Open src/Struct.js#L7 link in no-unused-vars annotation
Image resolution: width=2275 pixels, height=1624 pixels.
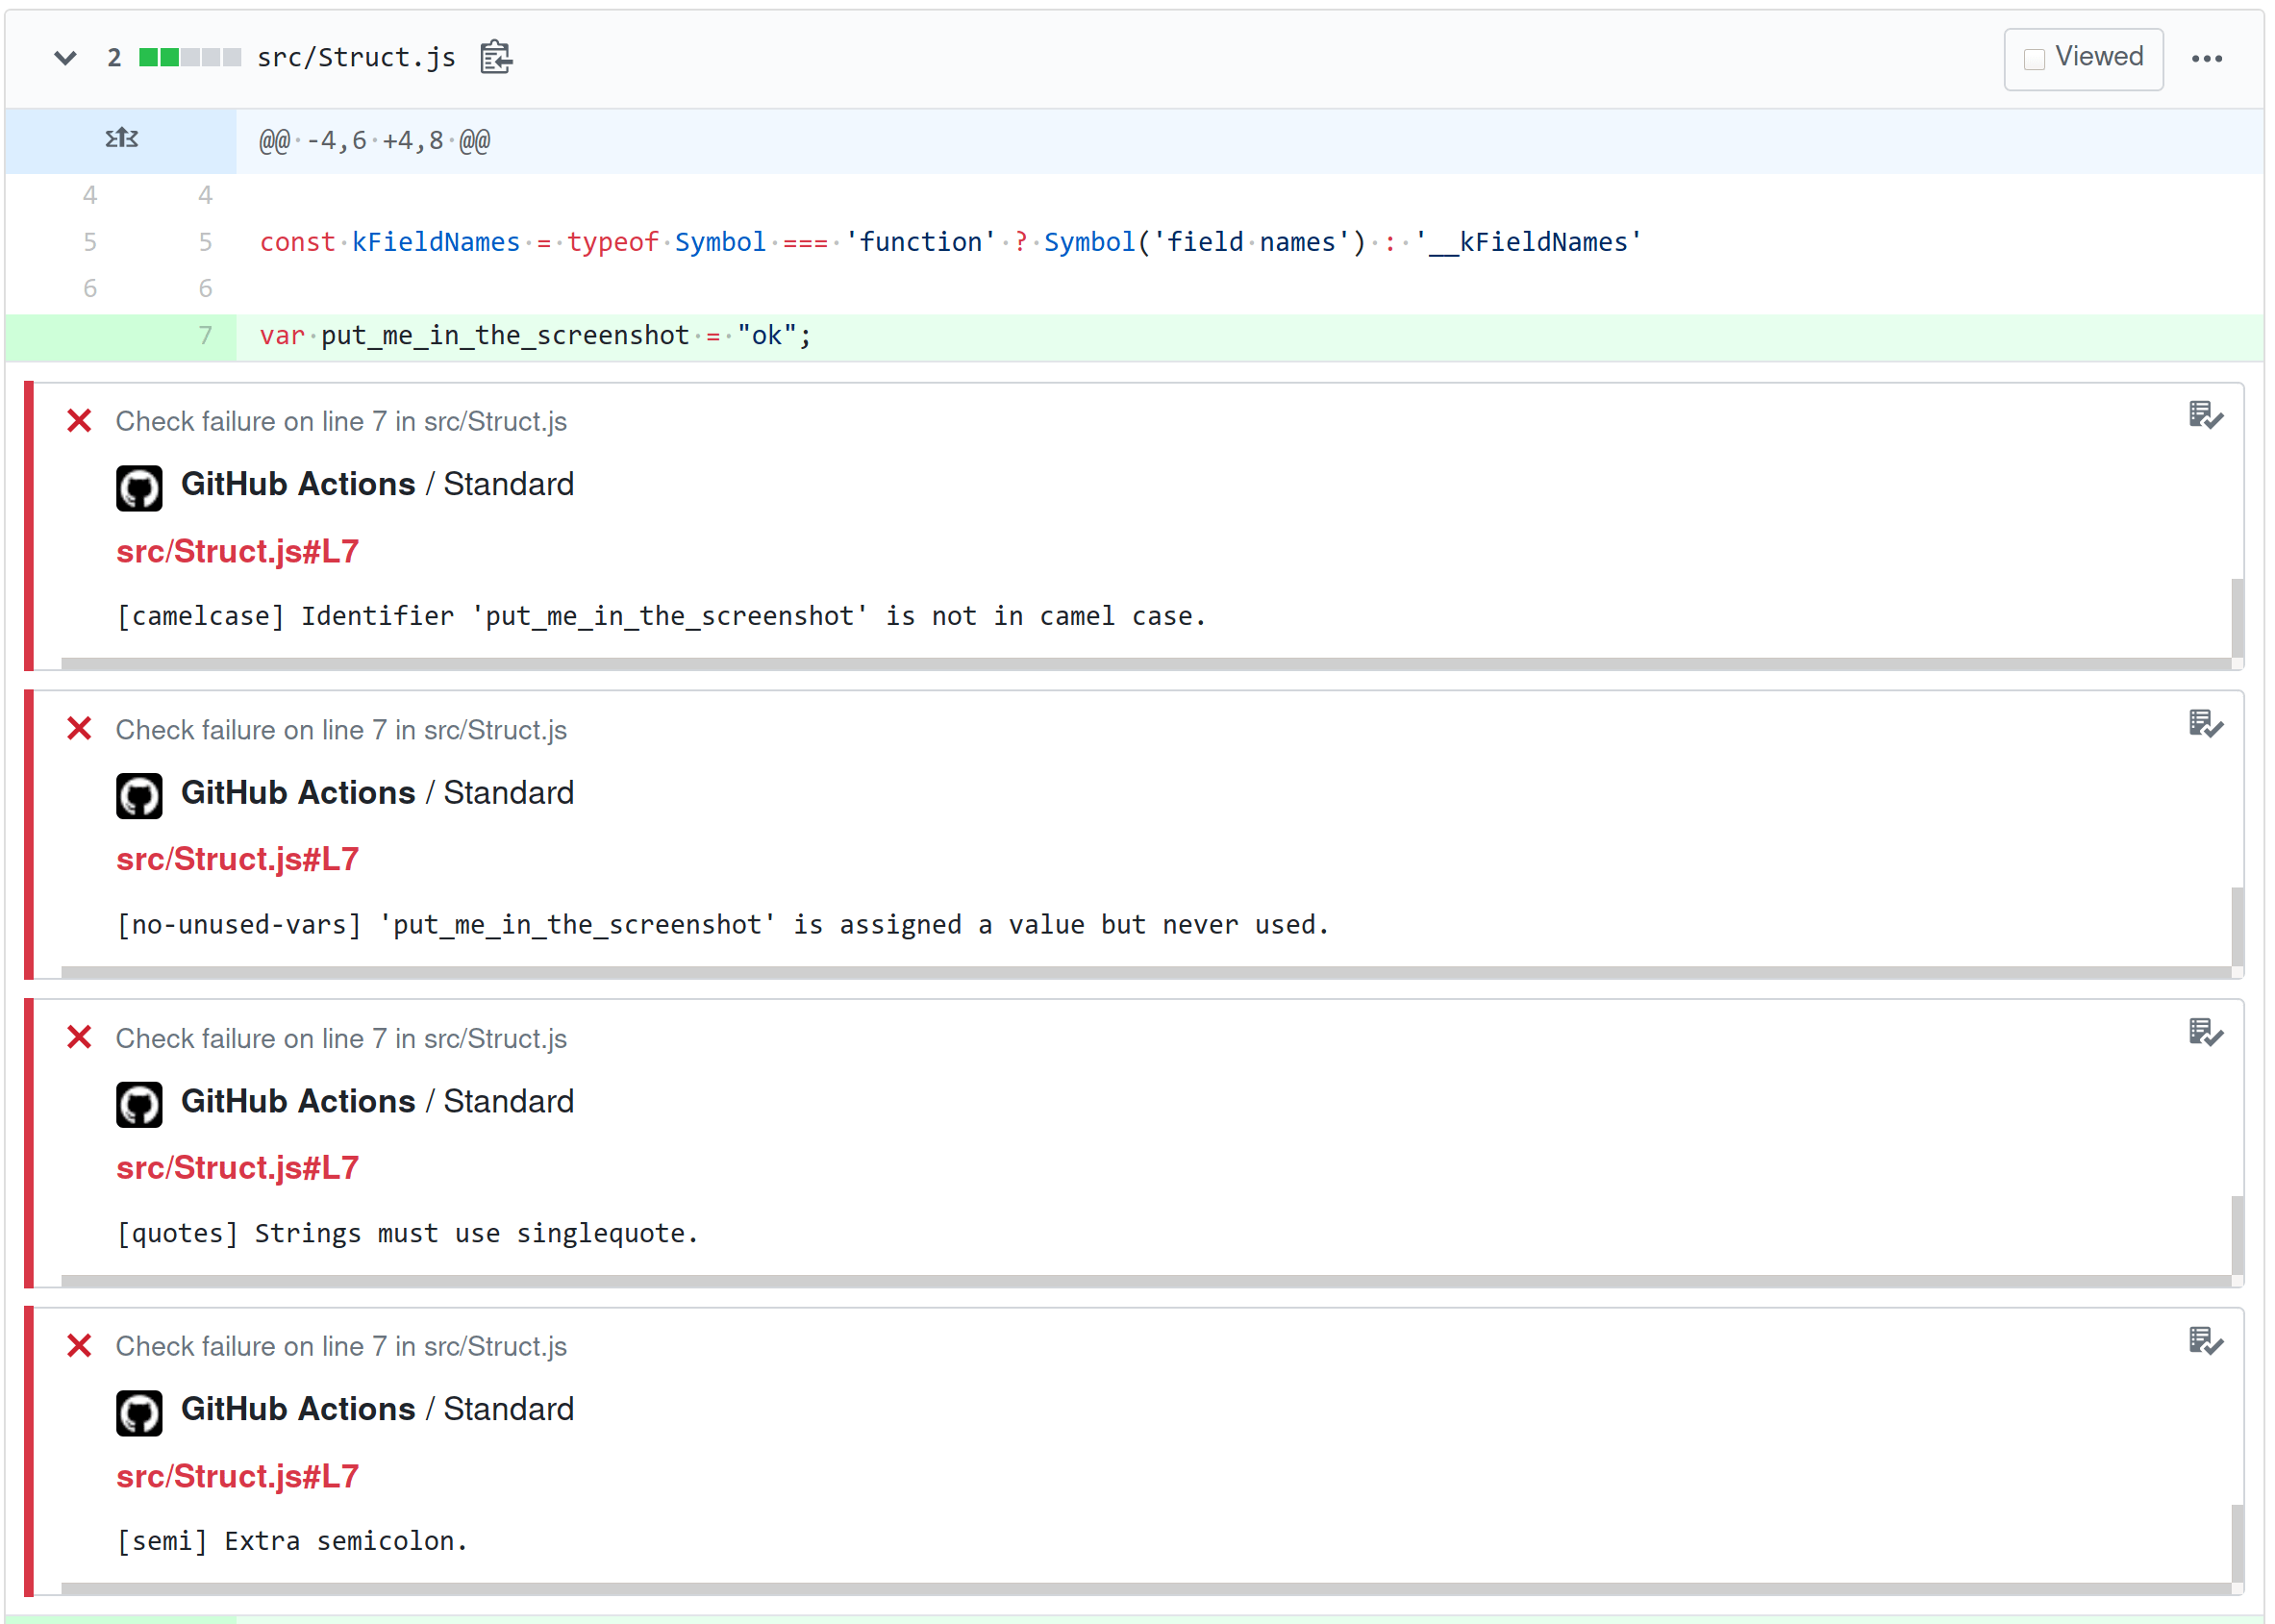237,859
